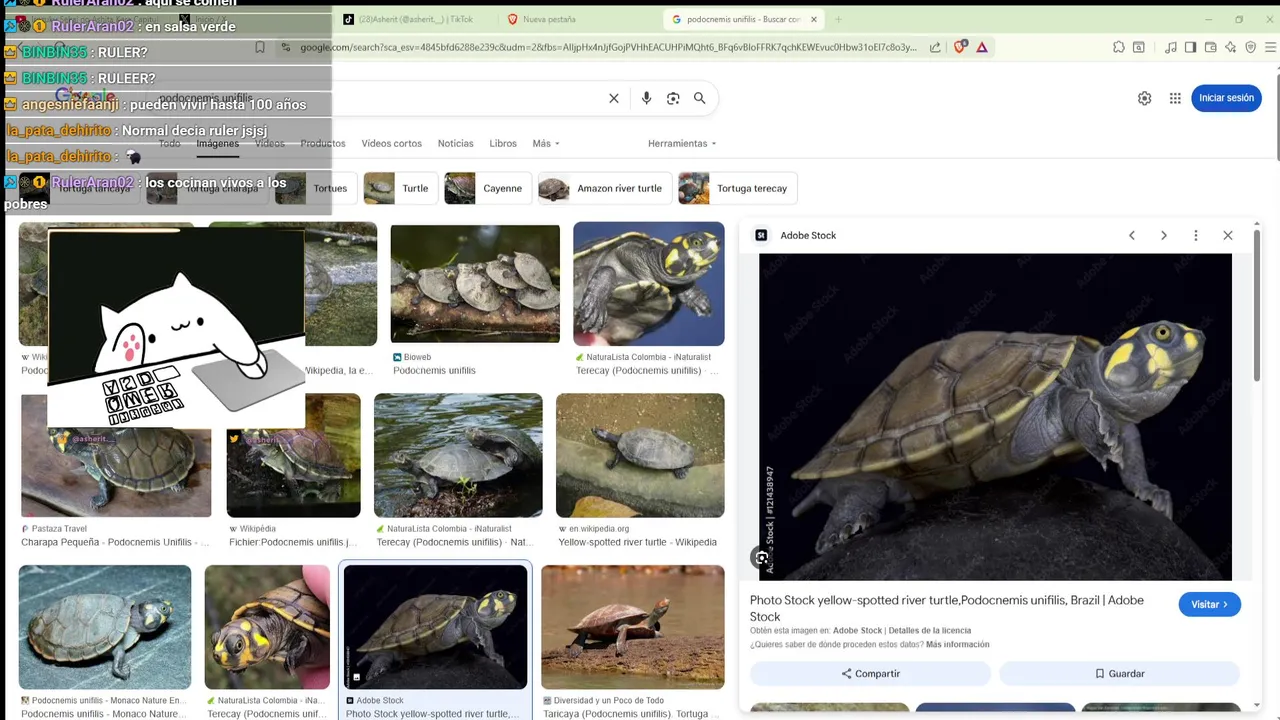This screenshot has height=720, width=1280.
Task: Open the Detalles de la licencia link
Action: pyautogui.click(x=929, y=631)
